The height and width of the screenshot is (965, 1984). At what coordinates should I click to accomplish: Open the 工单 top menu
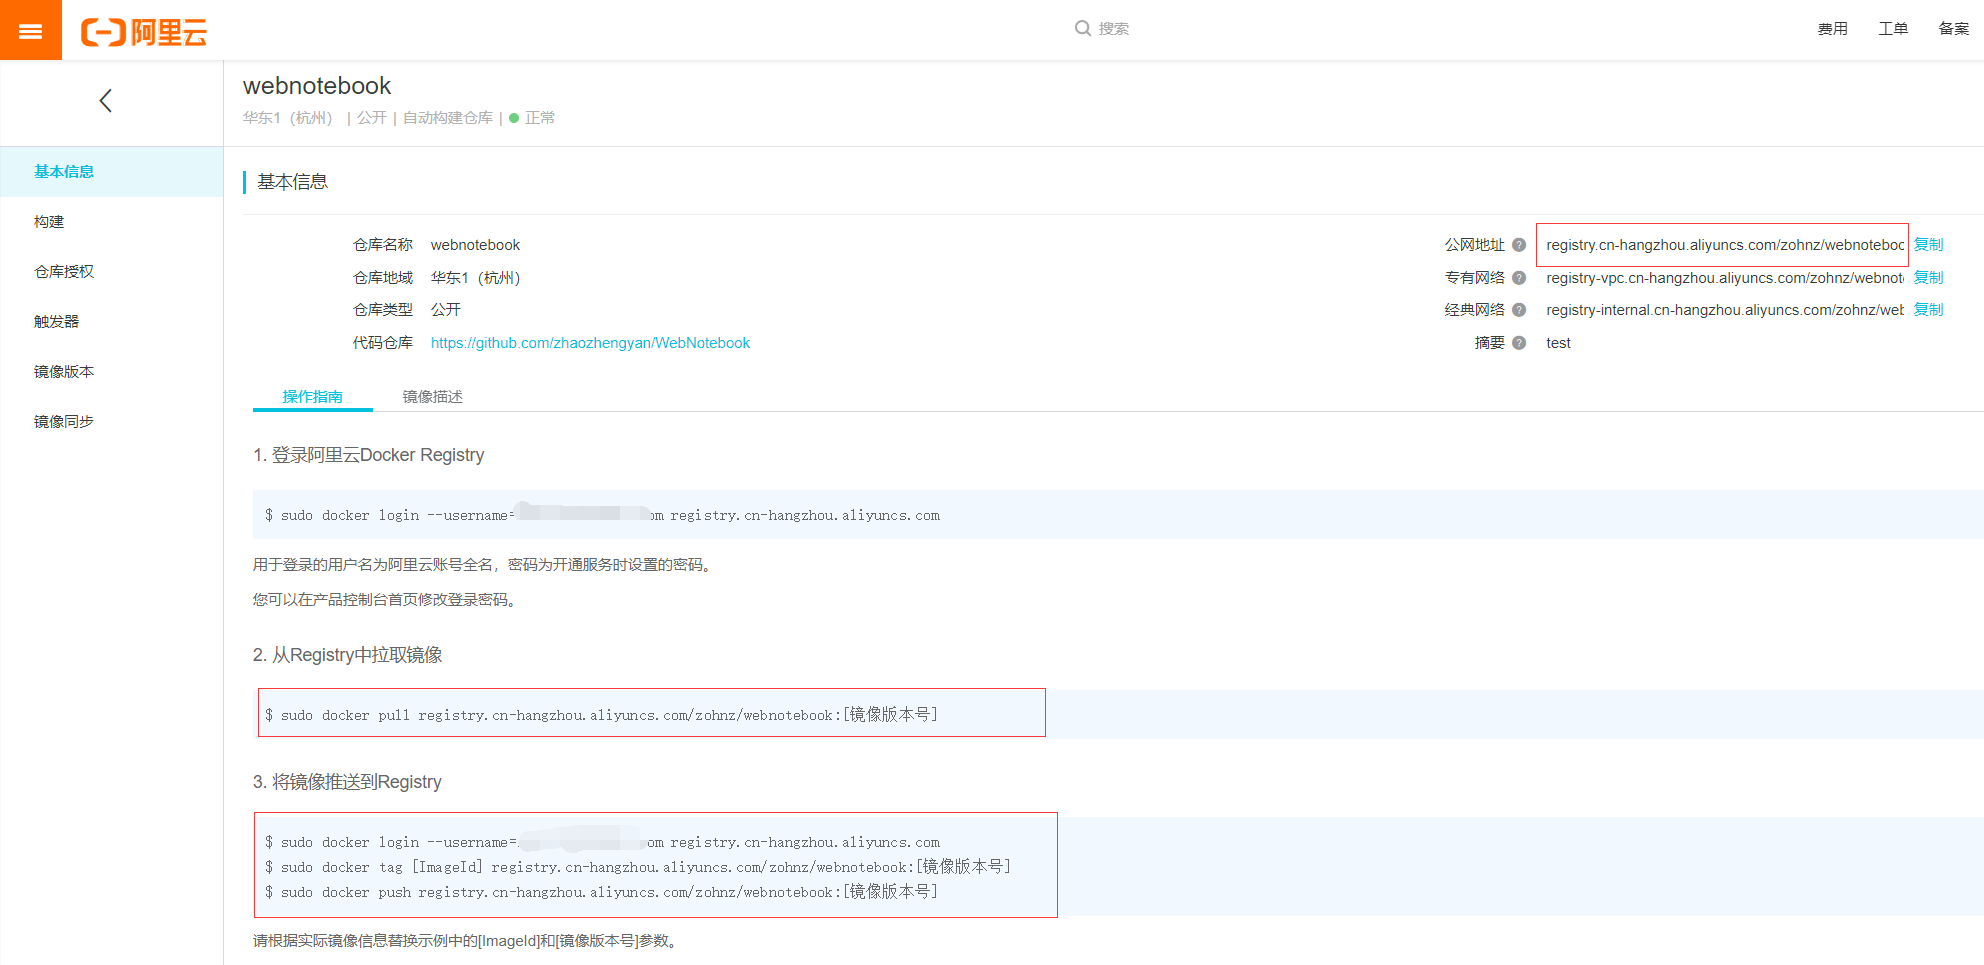1893,29
